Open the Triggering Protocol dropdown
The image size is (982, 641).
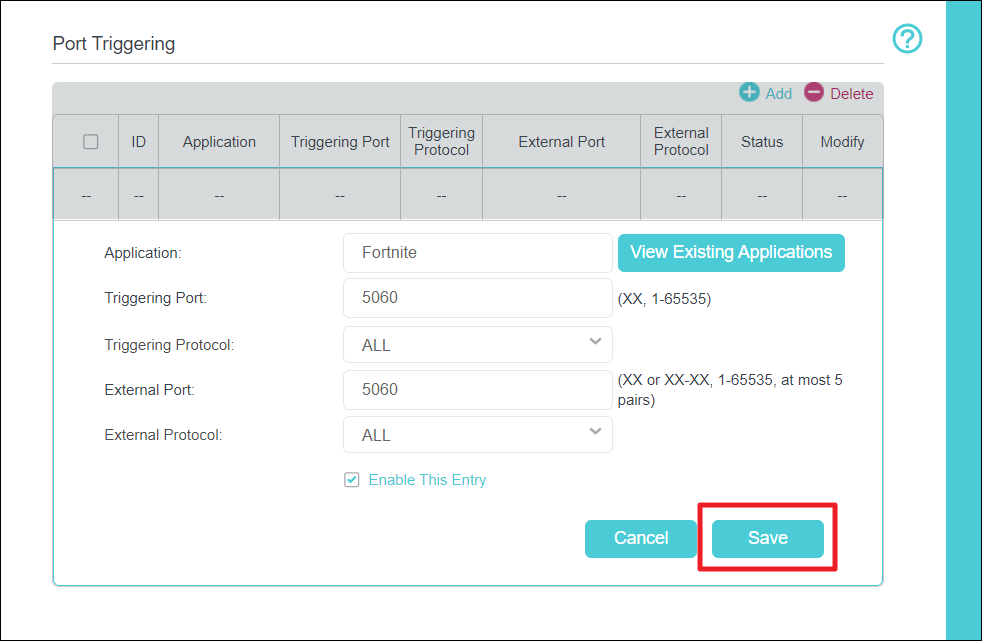(477, 345)
